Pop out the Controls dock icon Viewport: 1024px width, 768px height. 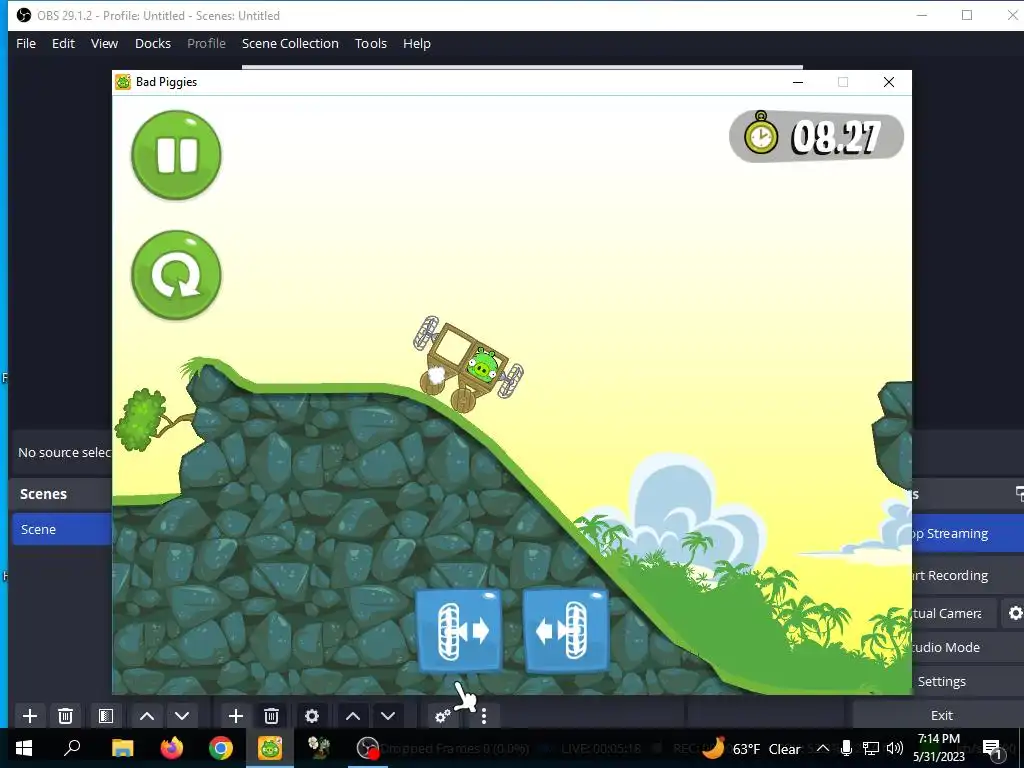1019,494
